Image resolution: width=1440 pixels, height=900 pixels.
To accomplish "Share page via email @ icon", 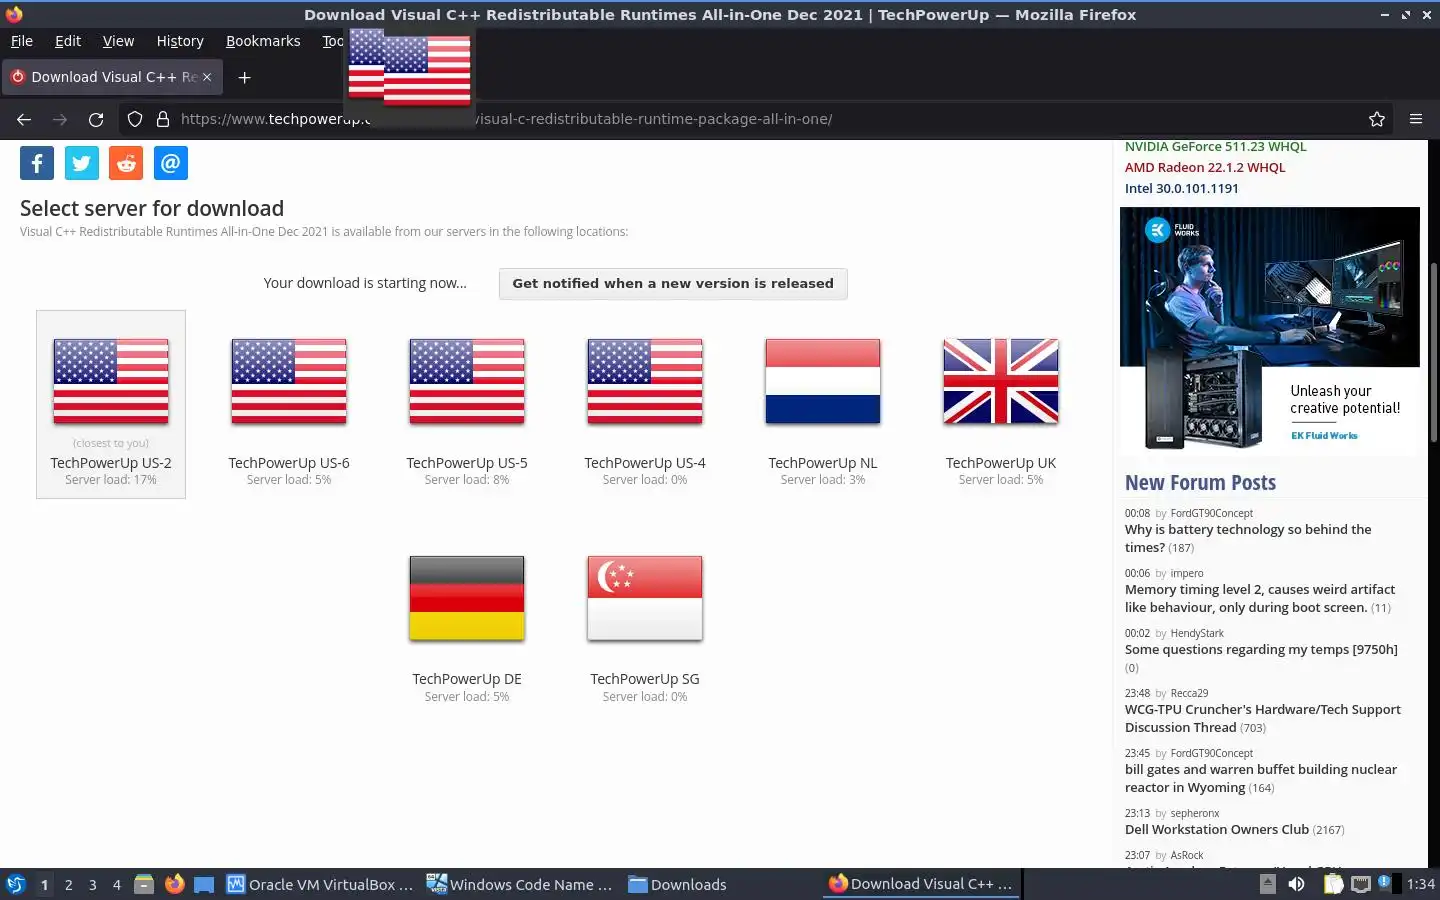I will (x=171, y=163).
